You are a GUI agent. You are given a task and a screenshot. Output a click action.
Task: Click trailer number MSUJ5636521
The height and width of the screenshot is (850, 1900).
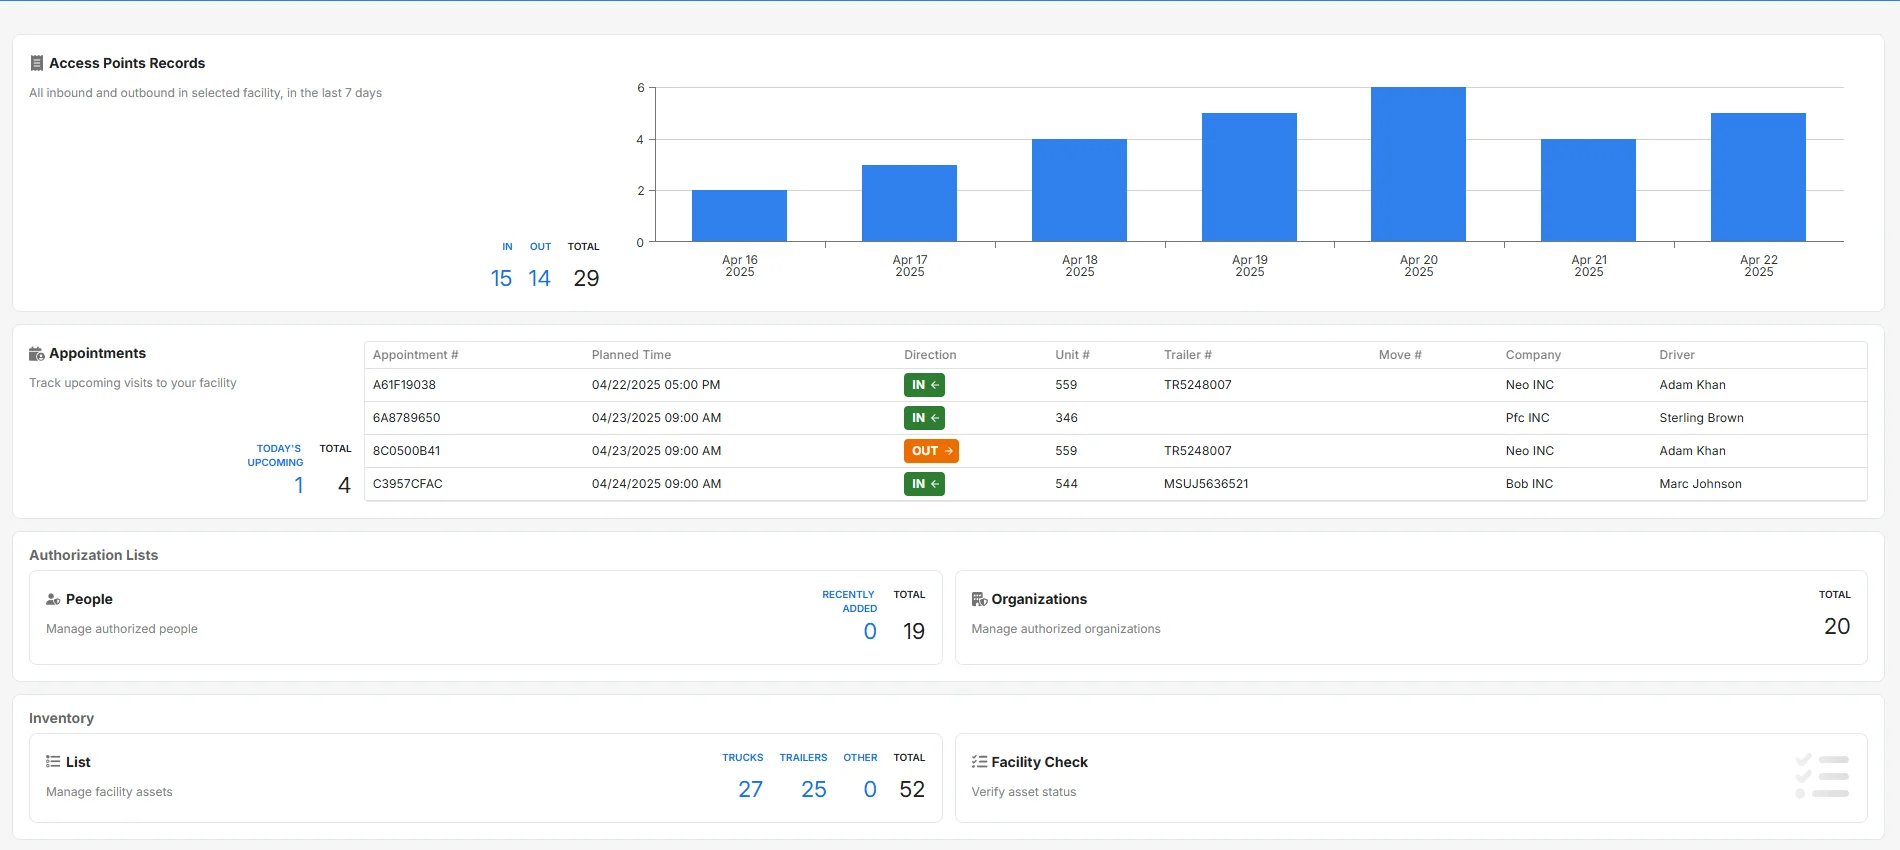[x=1206, y=484]
